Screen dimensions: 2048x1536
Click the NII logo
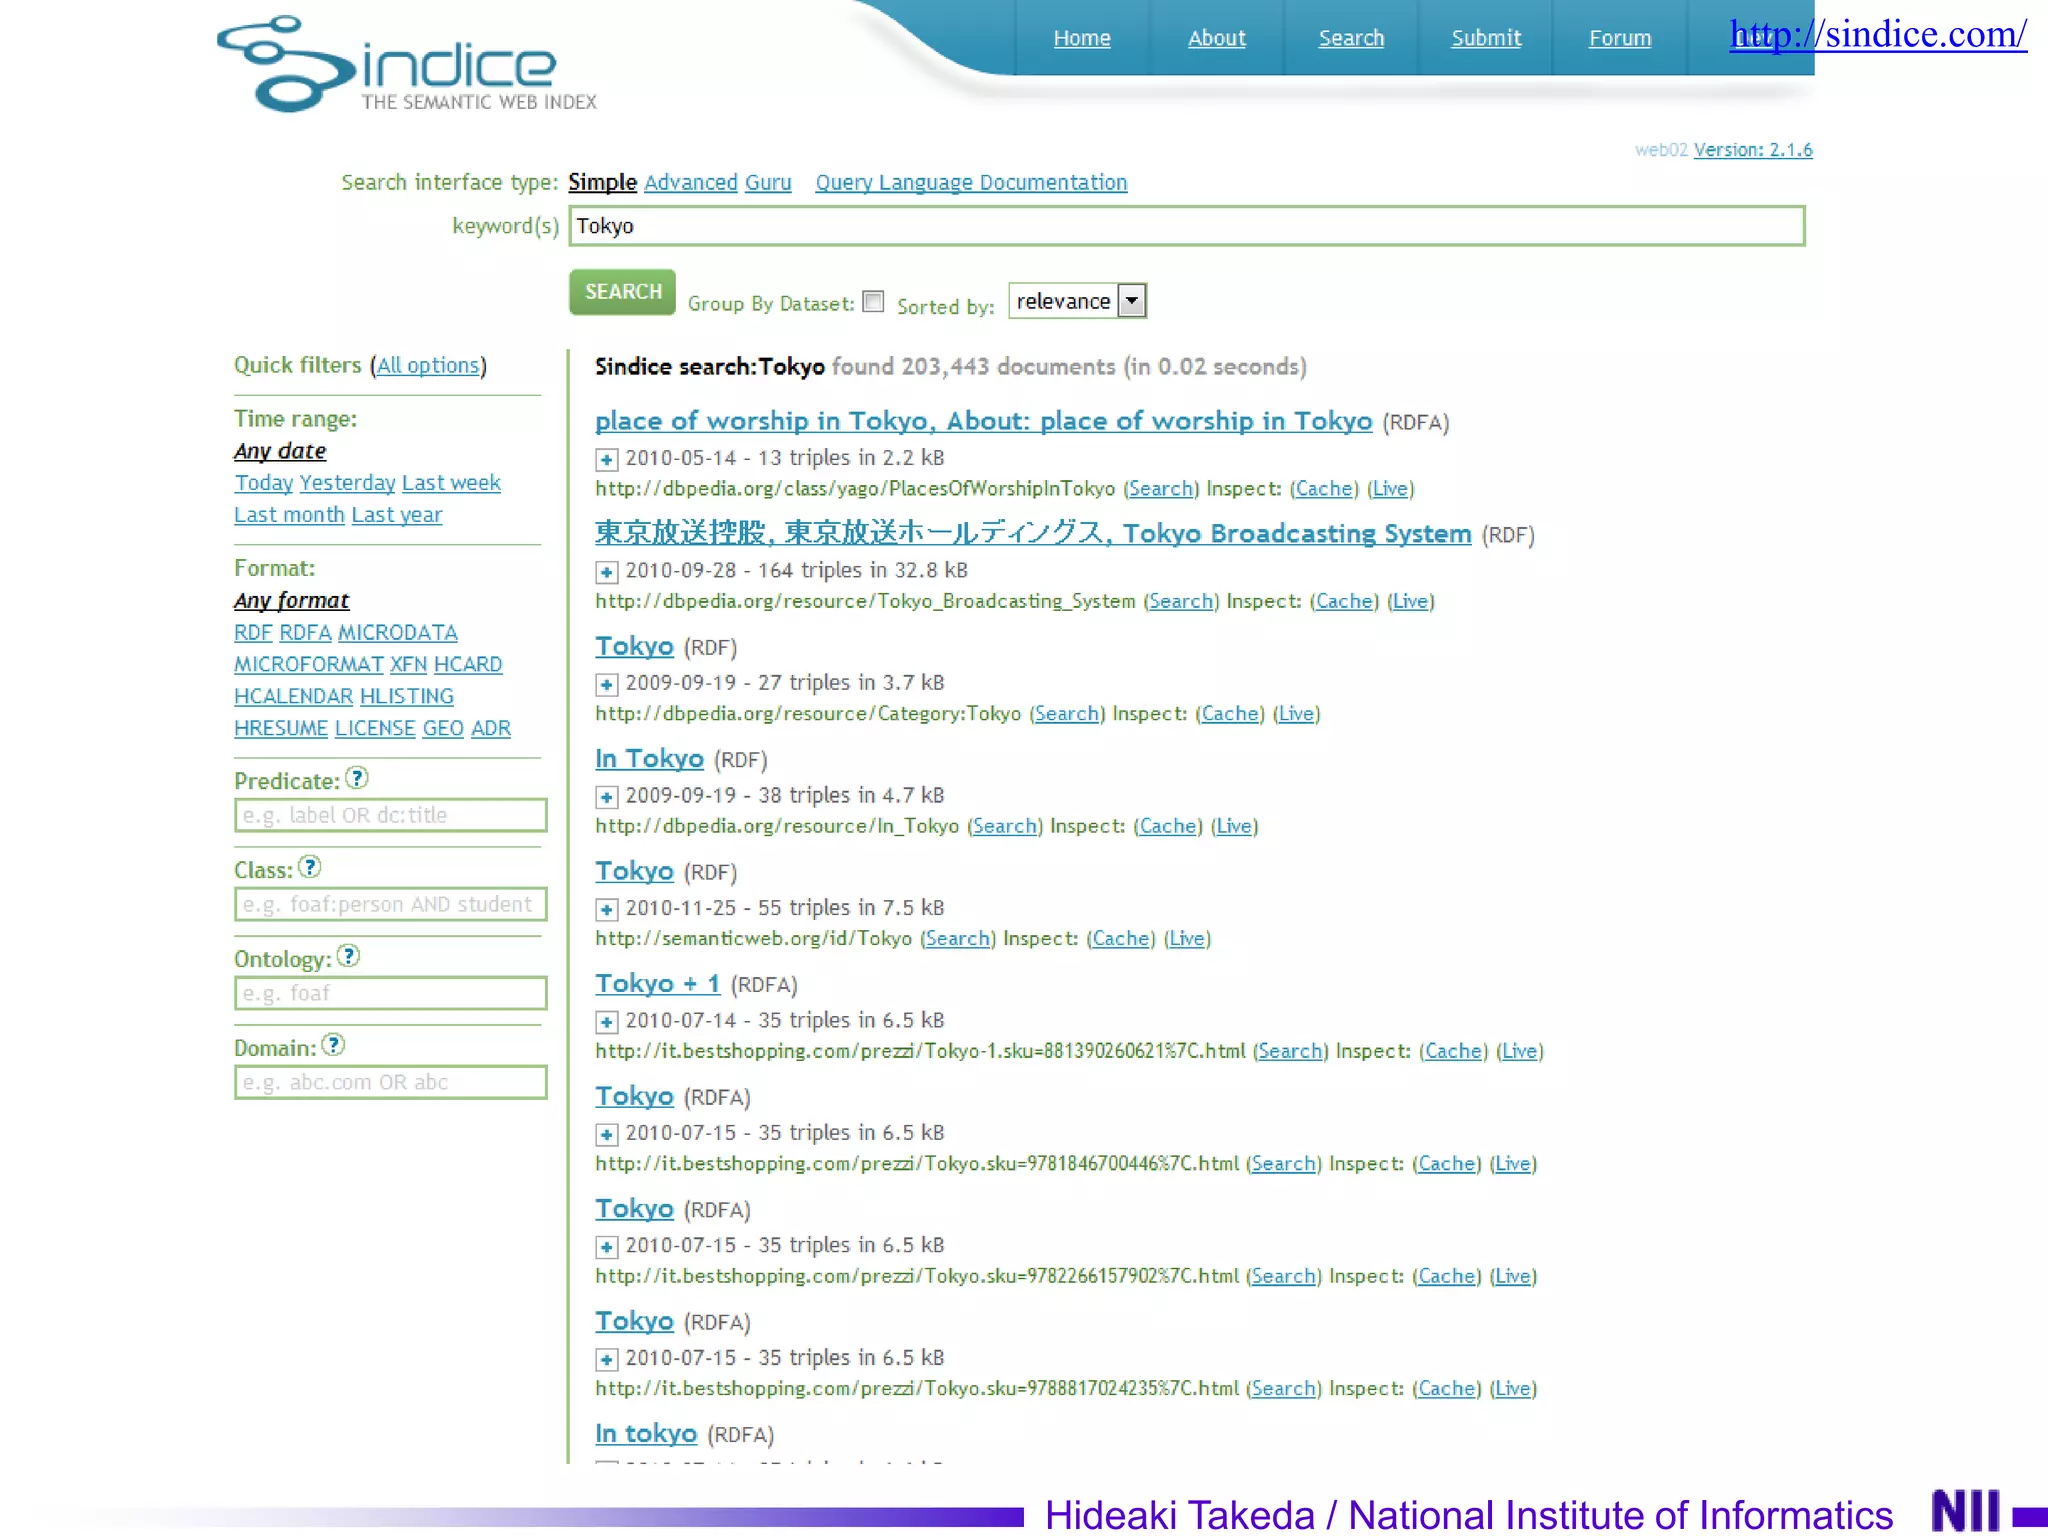[x=1966, y=1510]
